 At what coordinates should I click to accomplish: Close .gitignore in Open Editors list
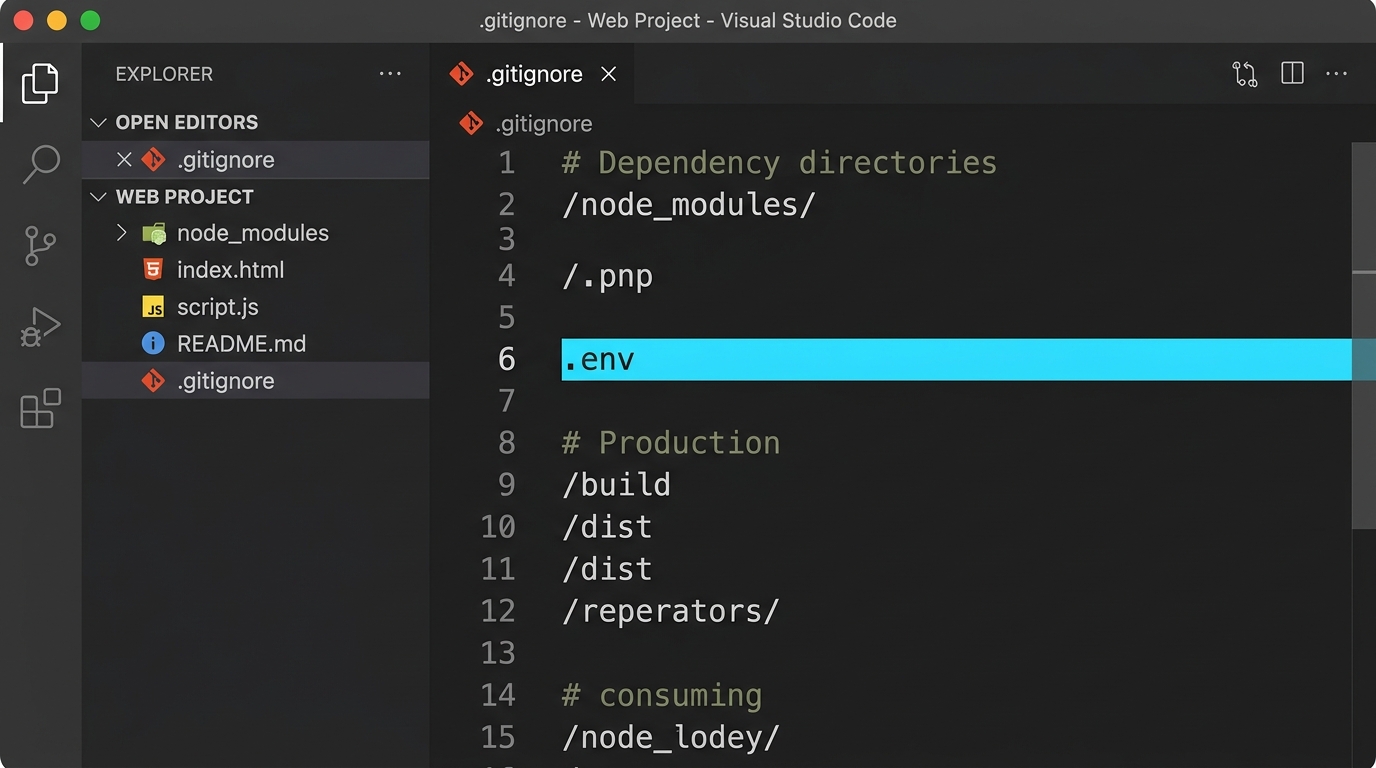[124, 160]
